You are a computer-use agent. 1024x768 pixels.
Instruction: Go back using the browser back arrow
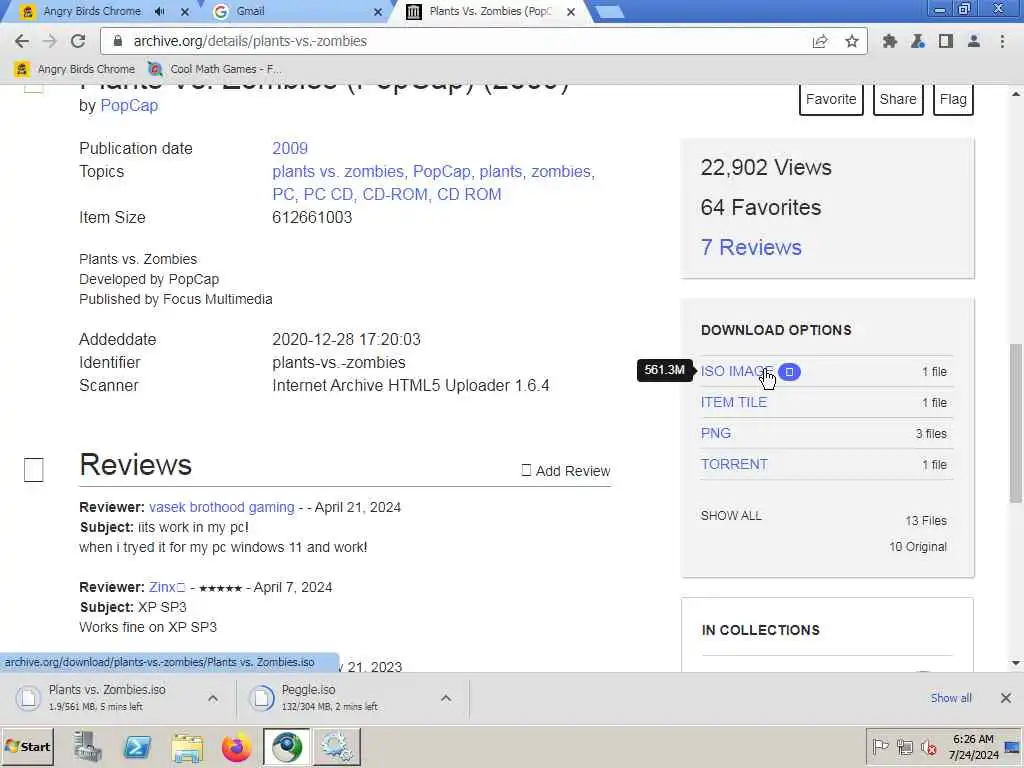(22, 41)
